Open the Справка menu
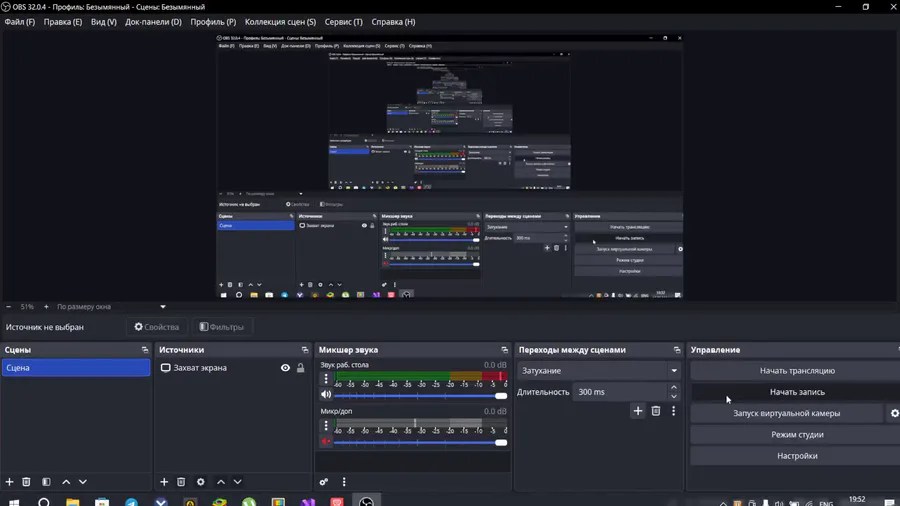This screenshot has width=900, height=506. click(x=393, y=22)
